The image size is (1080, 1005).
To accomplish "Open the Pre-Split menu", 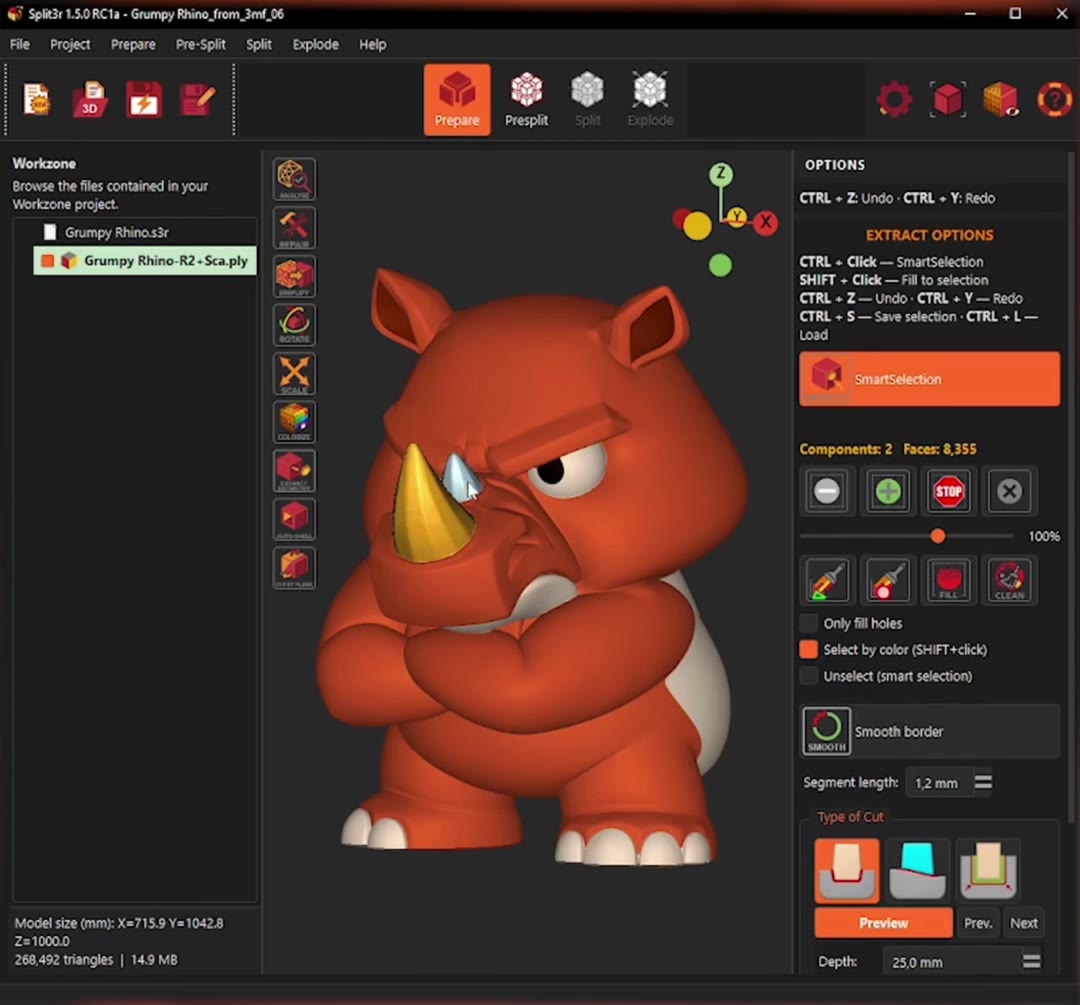I will 200,44.
